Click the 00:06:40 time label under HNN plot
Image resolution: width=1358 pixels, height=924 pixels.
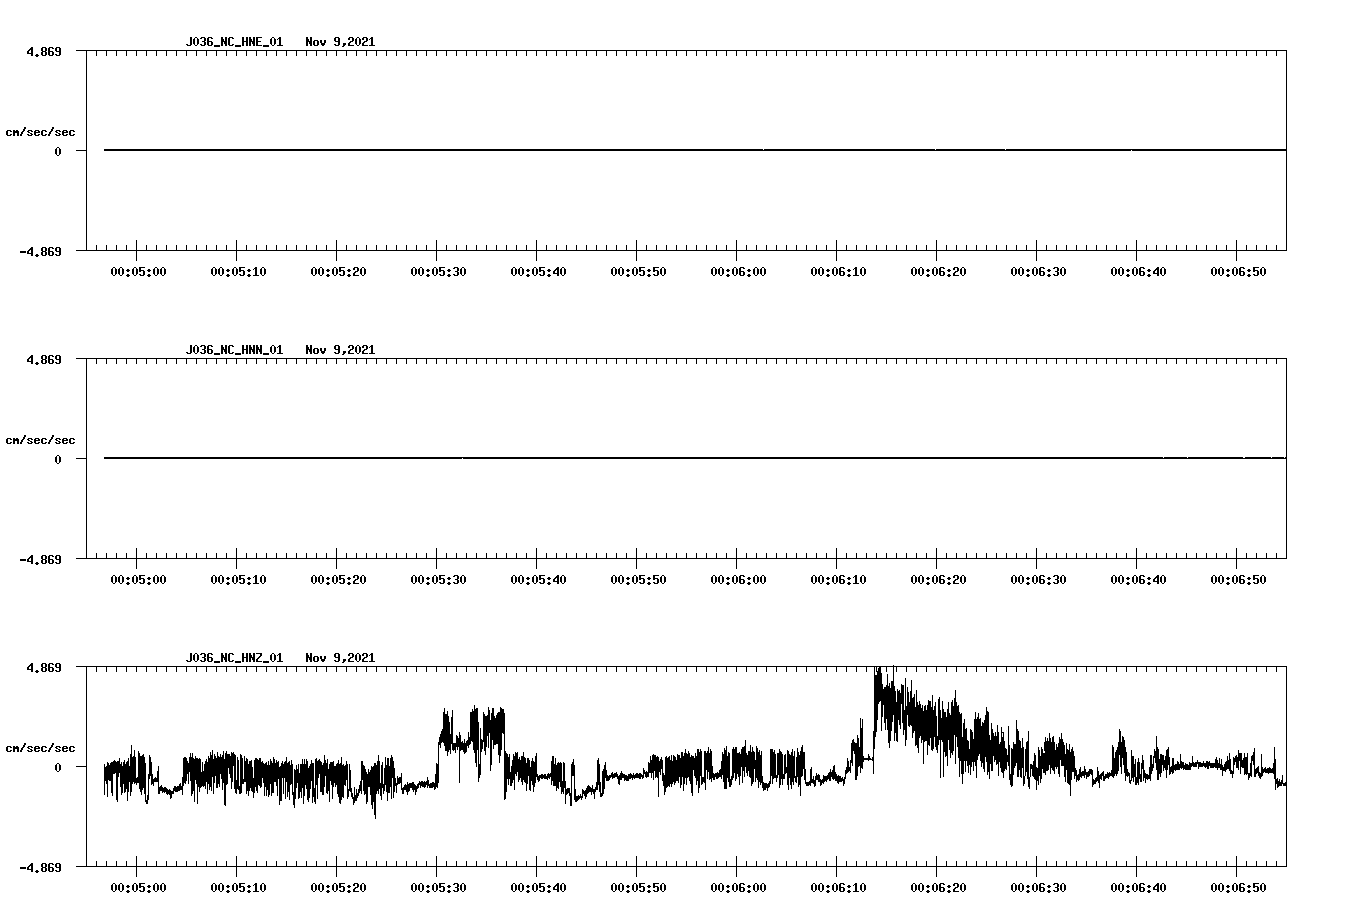coord(1138,580)
